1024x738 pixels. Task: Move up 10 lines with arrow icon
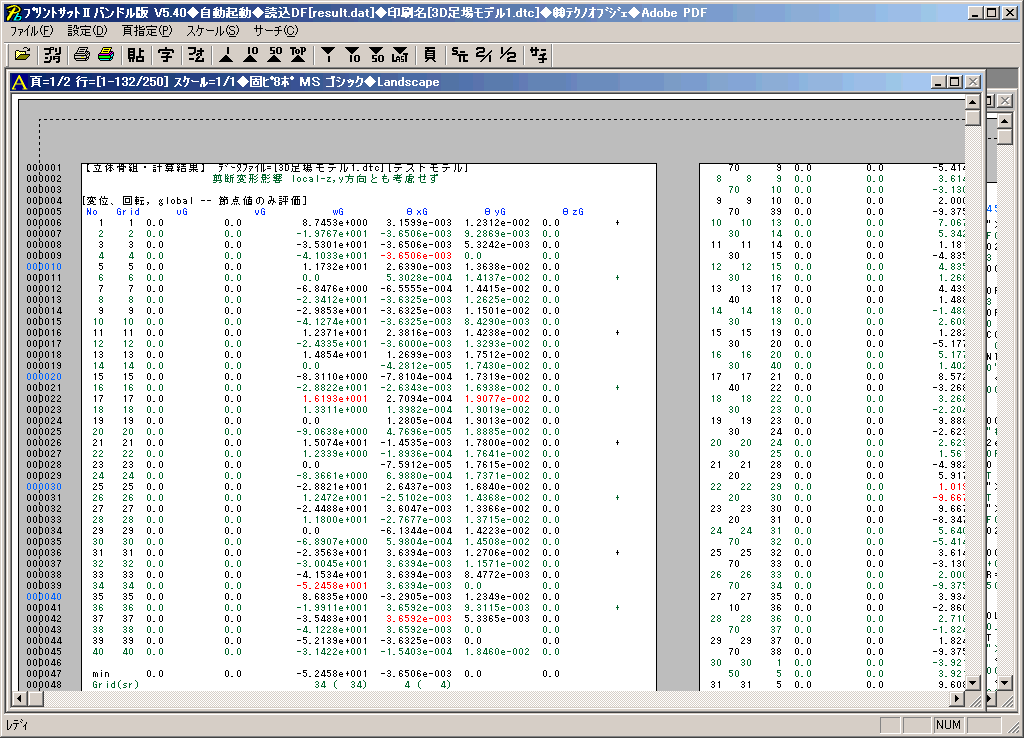pos(250,55)
